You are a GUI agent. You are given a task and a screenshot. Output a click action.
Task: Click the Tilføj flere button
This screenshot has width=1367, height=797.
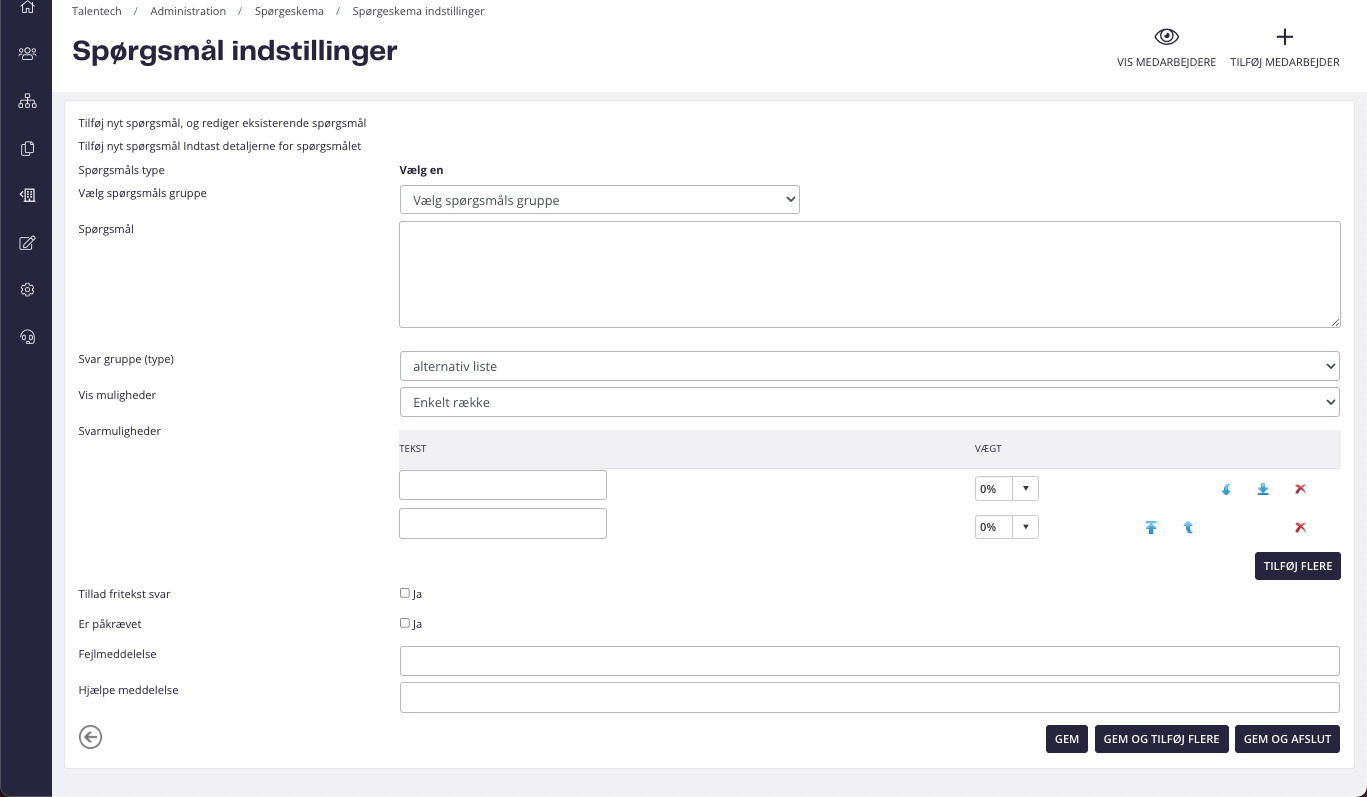click(1297, 566)
